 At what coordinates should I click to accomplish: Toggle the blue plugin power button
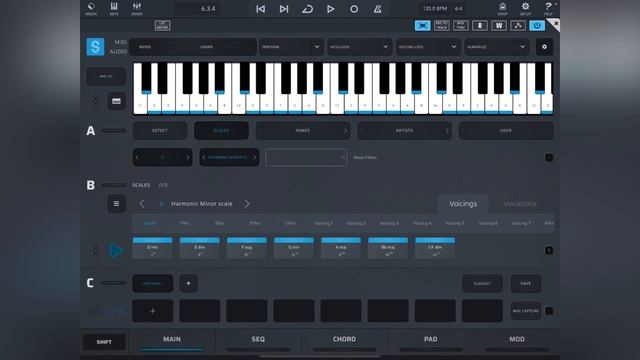pos(537,26)
